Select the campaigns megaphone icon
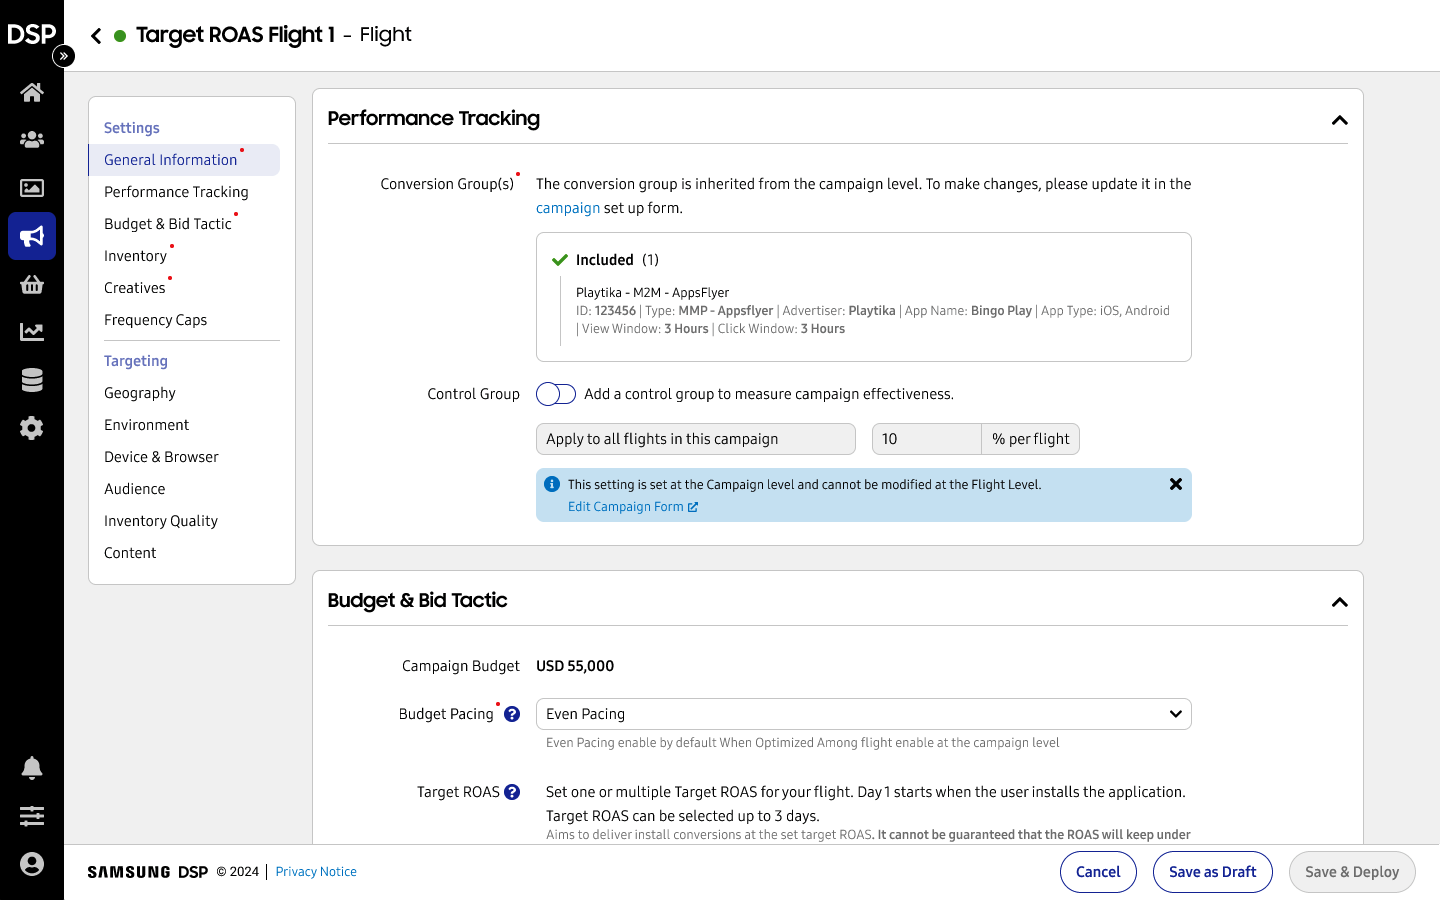This screenshot has width=1442, height=902. pos(32,237)
